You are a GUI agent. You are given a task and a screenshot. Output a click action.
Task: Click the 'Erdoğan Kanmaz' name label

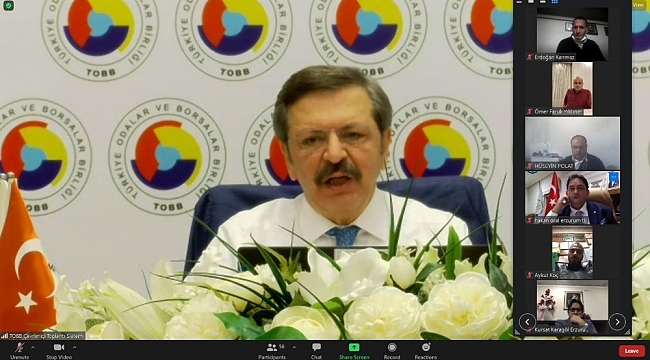554,57
